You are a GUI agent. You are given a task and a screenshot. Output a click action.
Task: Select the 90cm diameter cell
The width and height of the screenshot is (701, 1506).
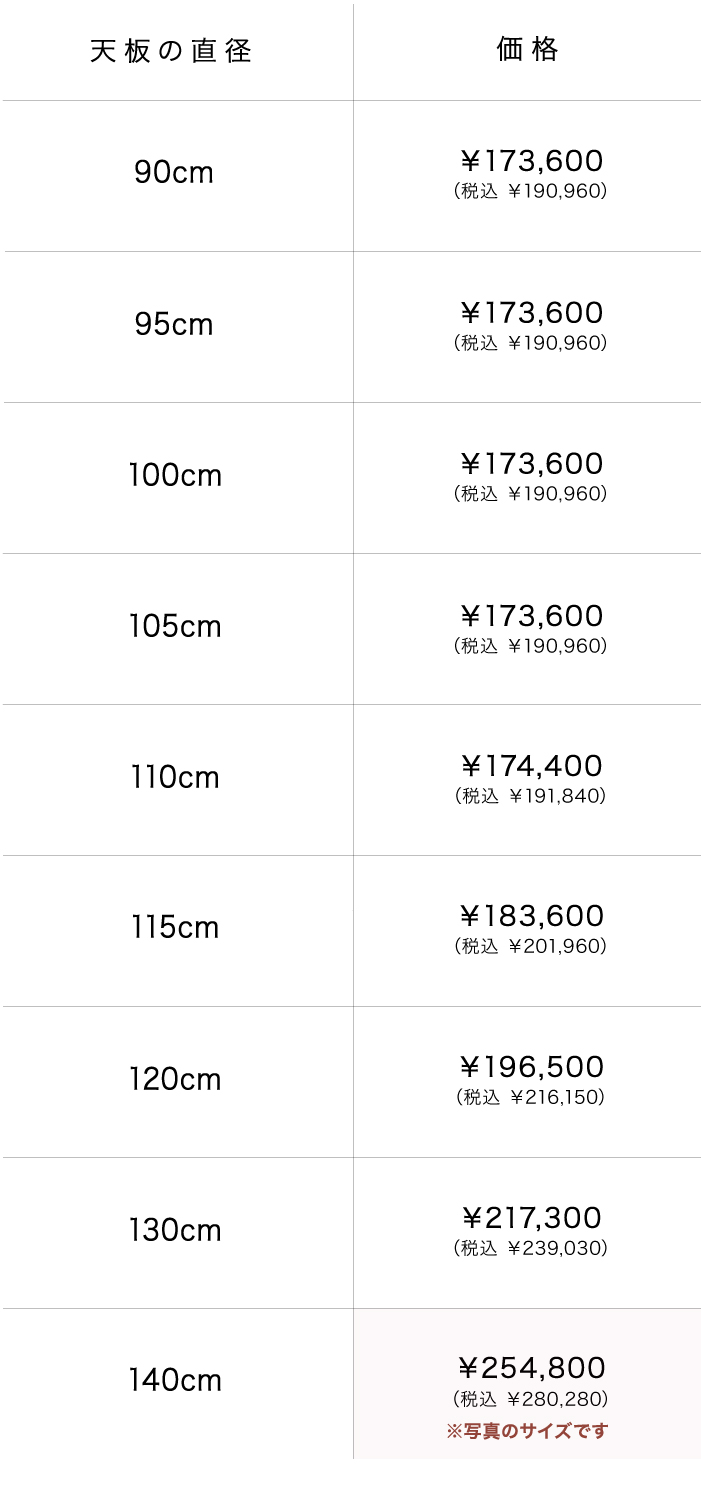pyautogui.click(x=174, y=173)
